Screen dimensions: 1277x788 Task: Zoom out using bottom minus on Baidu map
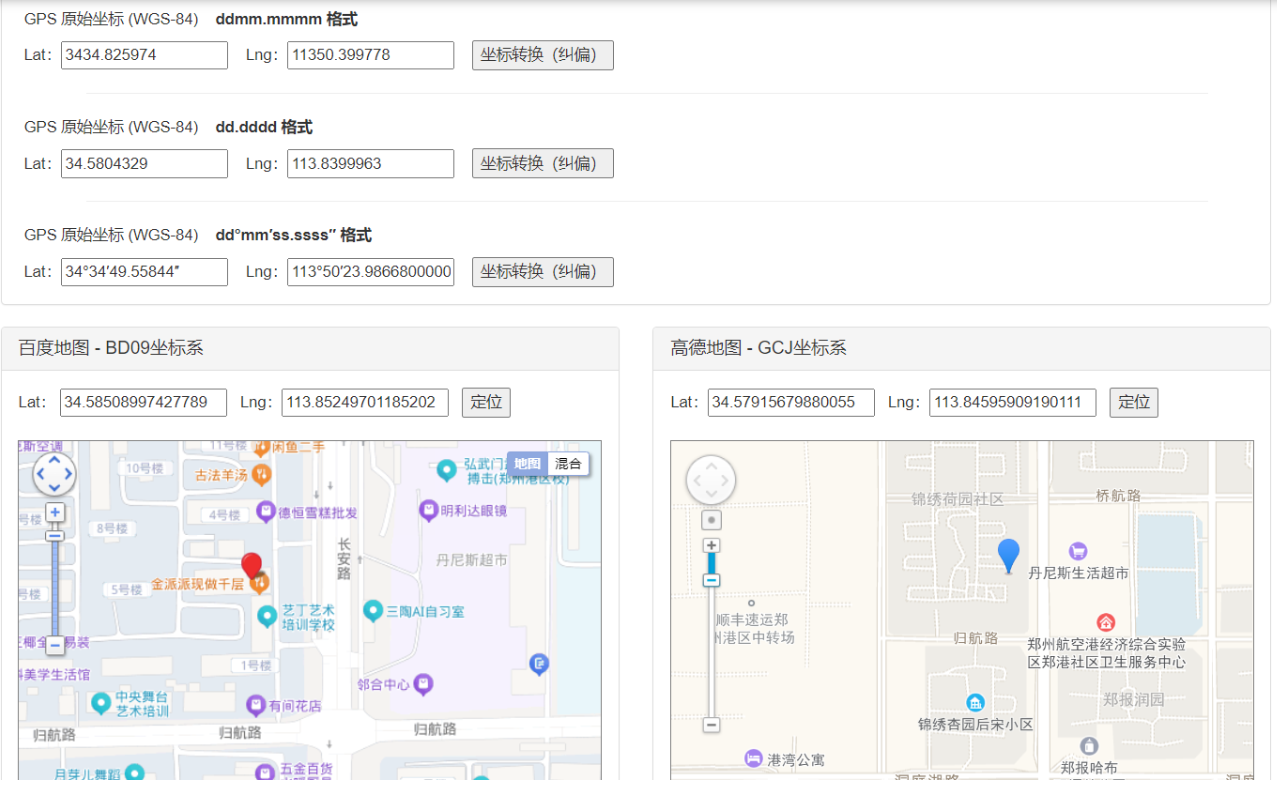click(x=55, y=647)
